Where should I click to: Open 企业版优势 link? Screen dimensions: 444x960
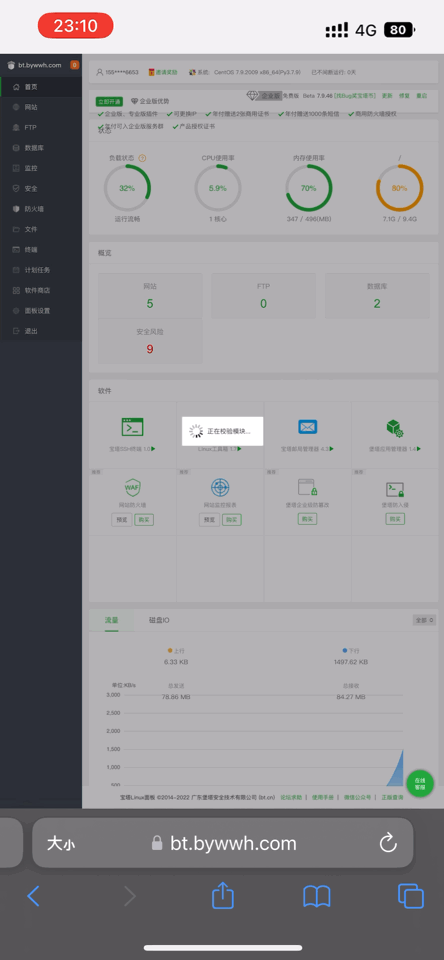click(x=151, y=101)
